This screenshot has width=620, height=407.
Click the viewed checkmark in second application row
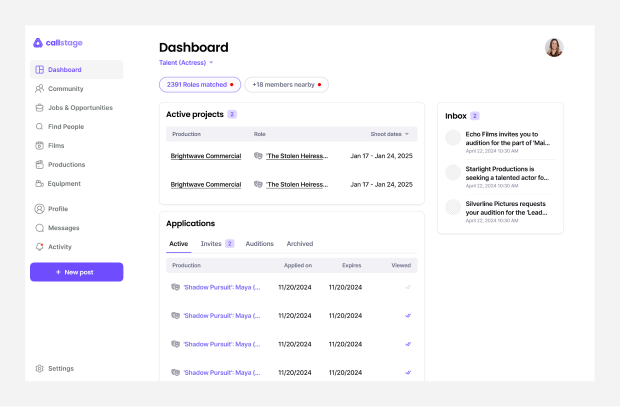408,316
